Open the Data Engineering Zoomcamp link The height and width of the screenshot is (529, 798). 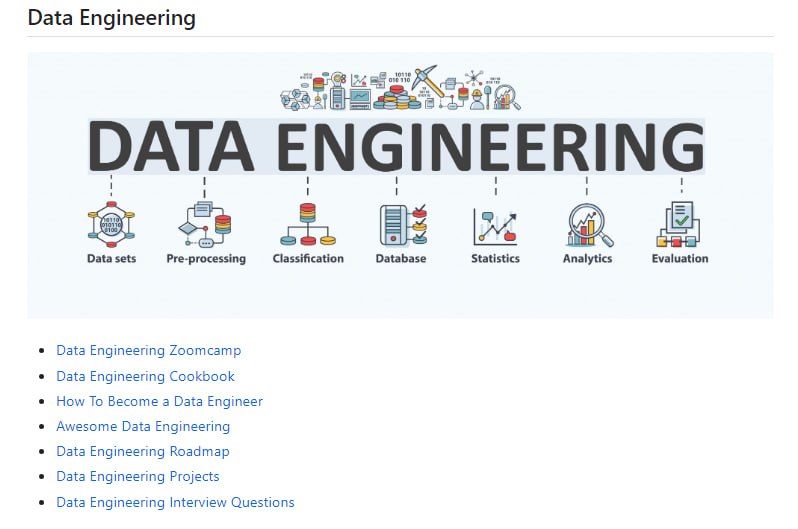[x=148, y=351]
